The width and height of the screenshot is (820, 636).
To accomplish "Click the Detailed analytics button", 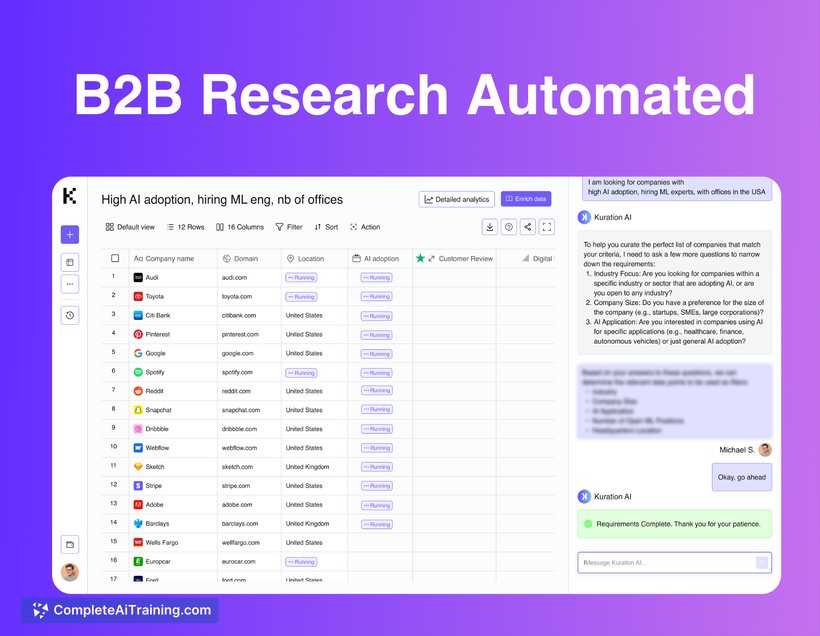I will pyautogui.click(x=457, y=199).
